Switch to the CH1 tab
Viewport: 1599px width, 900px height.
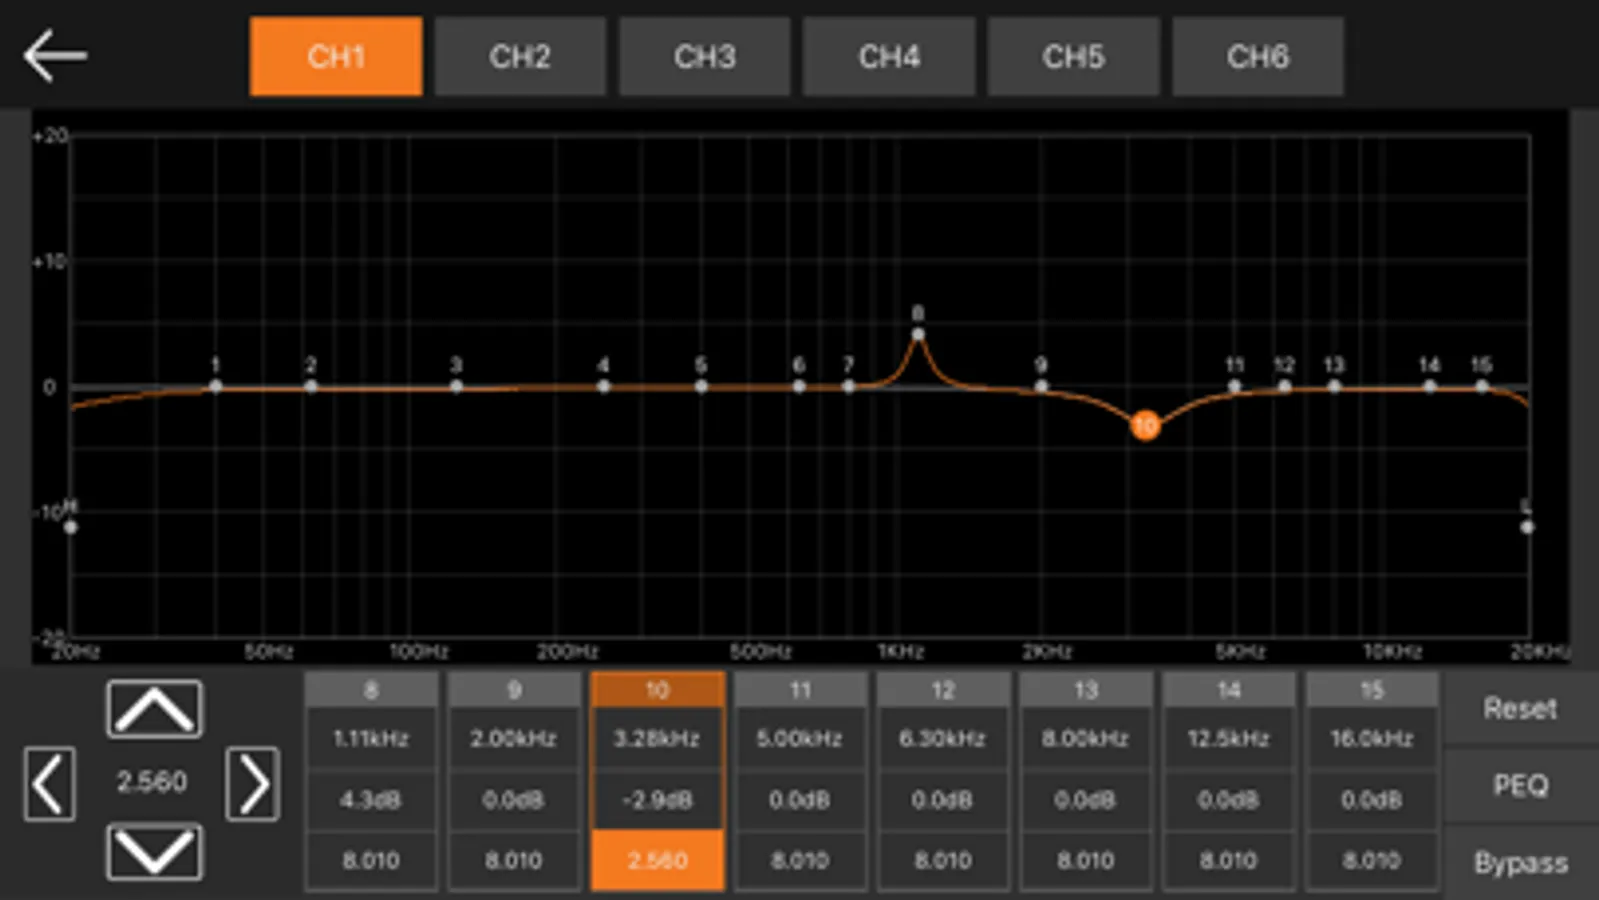point(336,56)
